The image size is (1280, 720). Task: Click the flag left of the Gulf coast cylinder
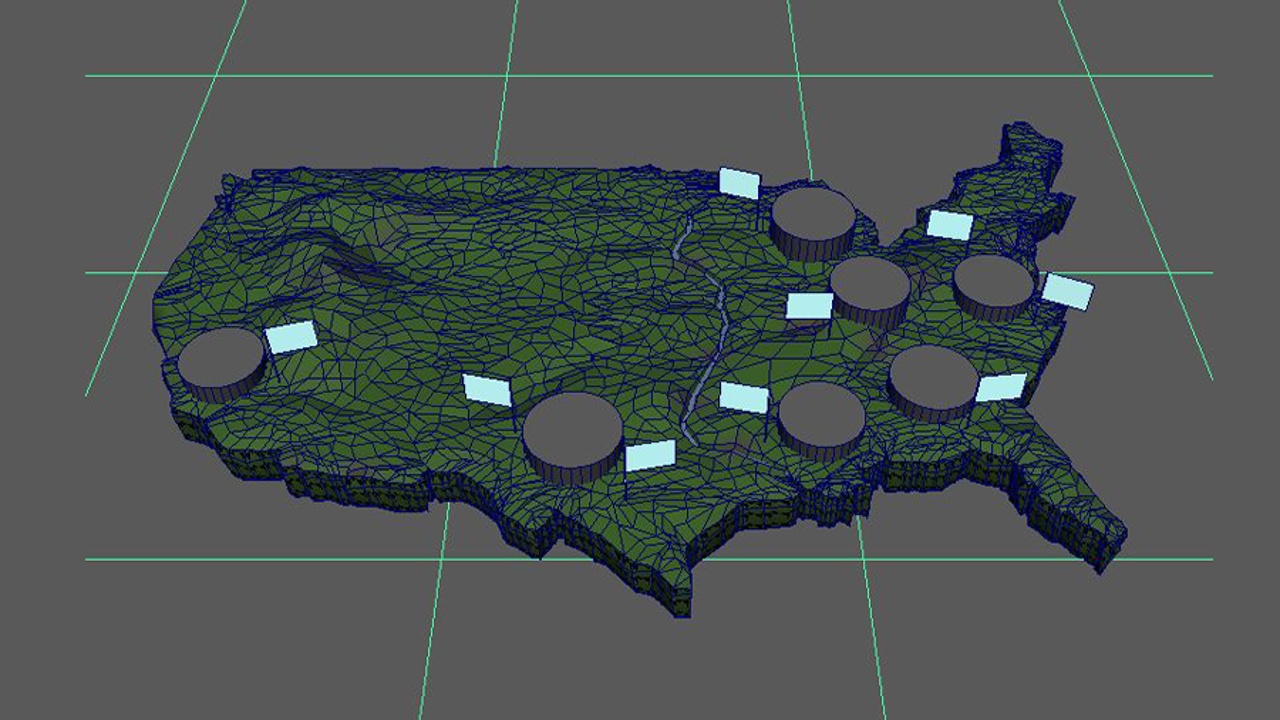tap(744, 397)
